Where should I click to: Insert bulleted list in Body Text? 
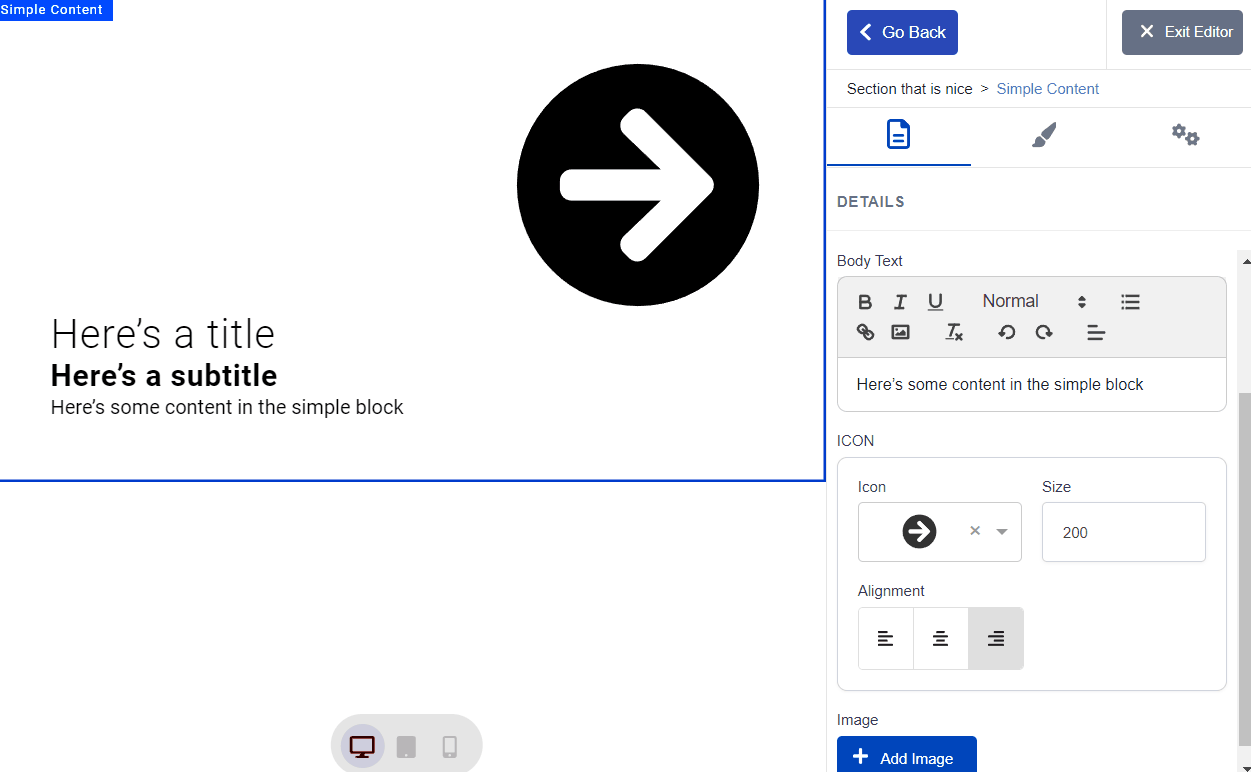point(1130,302)
